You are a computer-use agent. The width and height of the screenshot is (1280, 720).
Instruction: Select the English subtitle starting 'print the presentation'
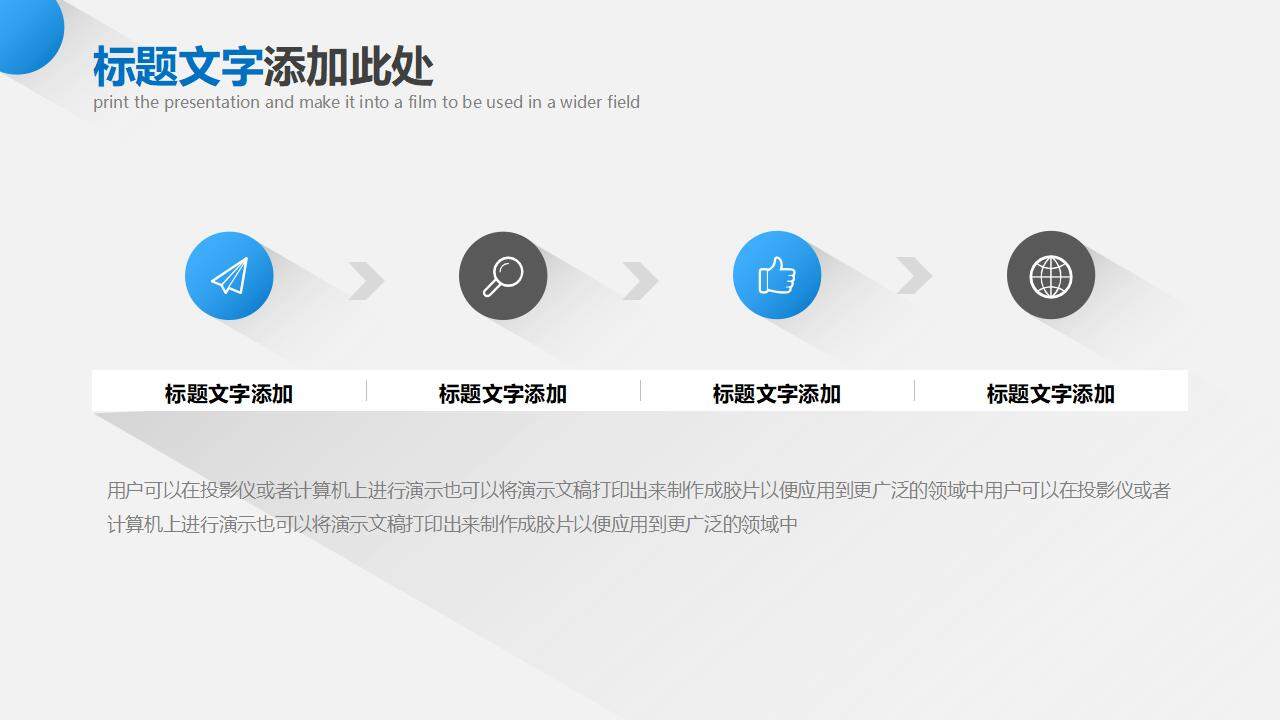[366, 102]
